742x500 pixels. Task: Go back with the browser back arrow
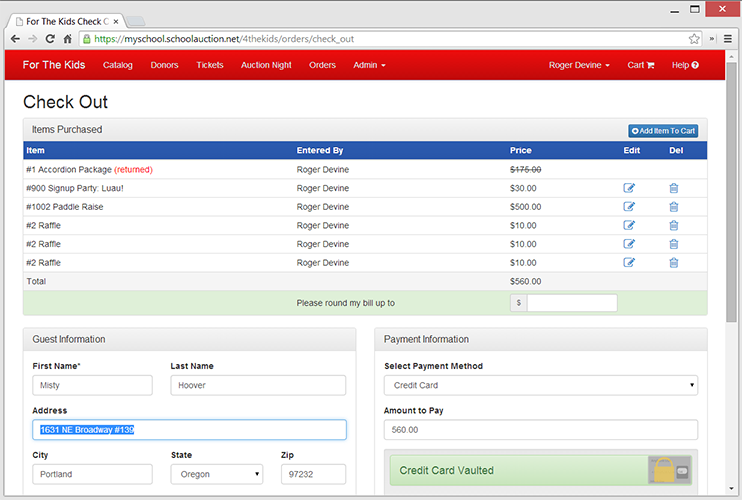[15, 39]
